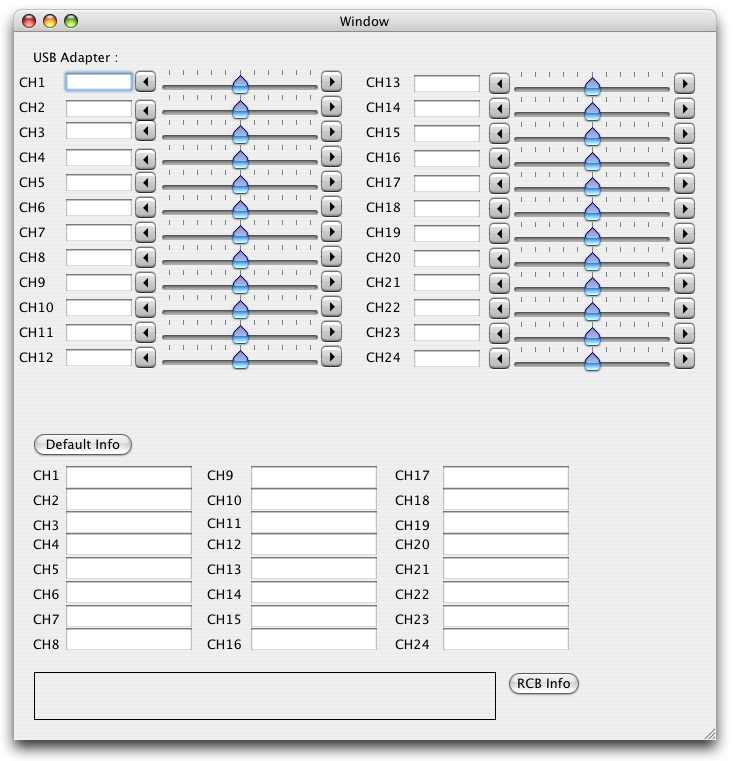The width and height of the screenshot is (733, 761).
Task: Increase CH3 with its right arrow
Action: [x=332, y=132]
